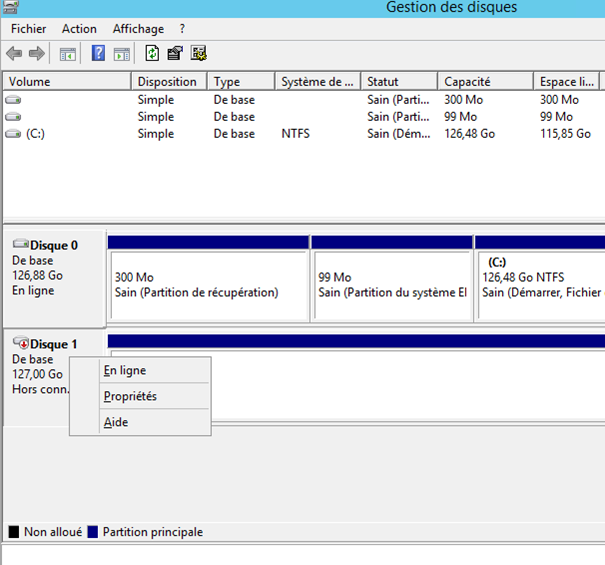This screenshot has height=565, width=605.
Task: Click the Disque 0 disk label
Action: (x=54, y=245)
